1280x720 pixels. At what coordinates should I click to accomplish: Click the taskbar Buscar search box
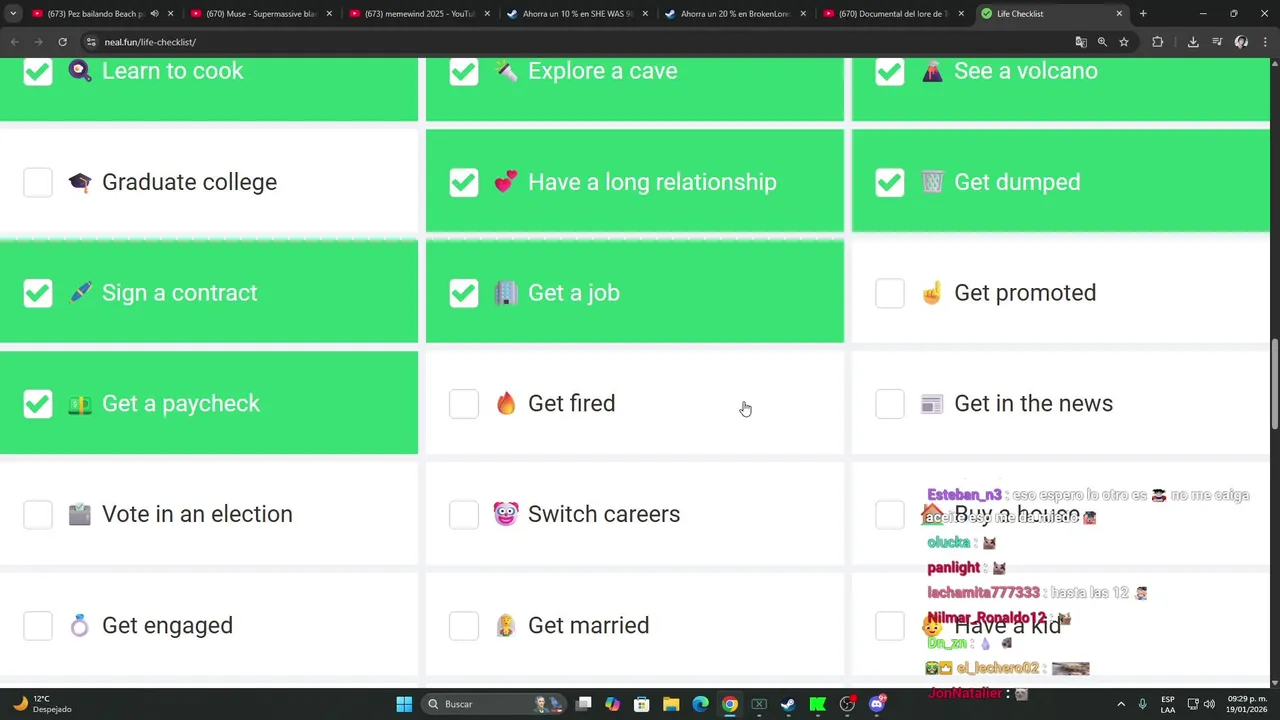(x=495, y=704)
